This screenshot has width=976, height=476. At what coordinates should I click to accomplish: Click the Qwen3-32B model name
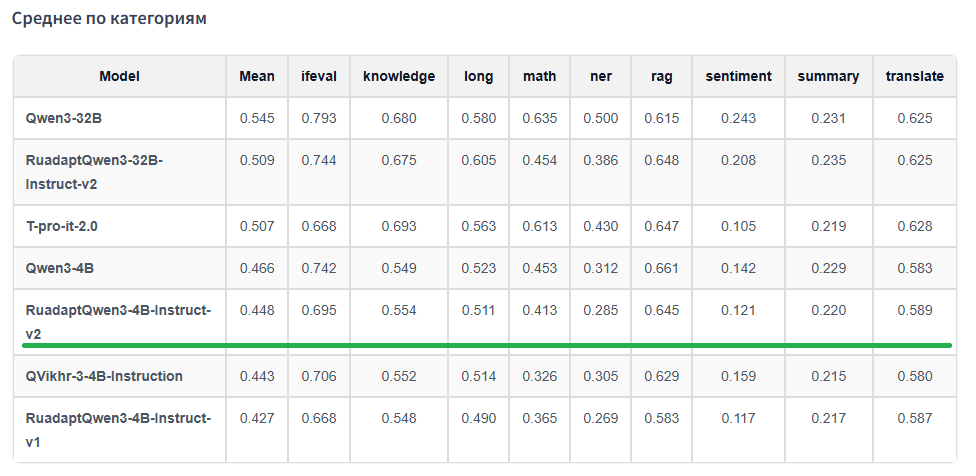click(x=64, y=118)
